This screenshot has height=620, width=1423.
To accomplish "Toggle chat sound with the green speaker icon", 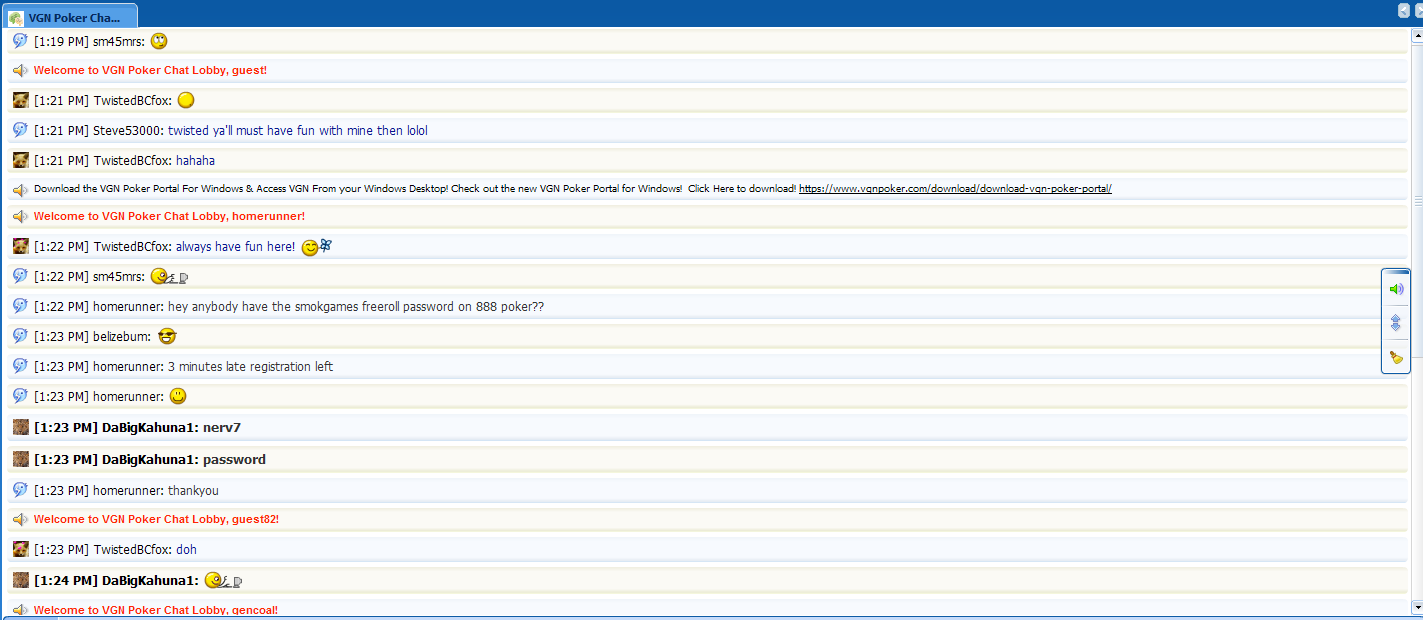I will coord(1396,289).
